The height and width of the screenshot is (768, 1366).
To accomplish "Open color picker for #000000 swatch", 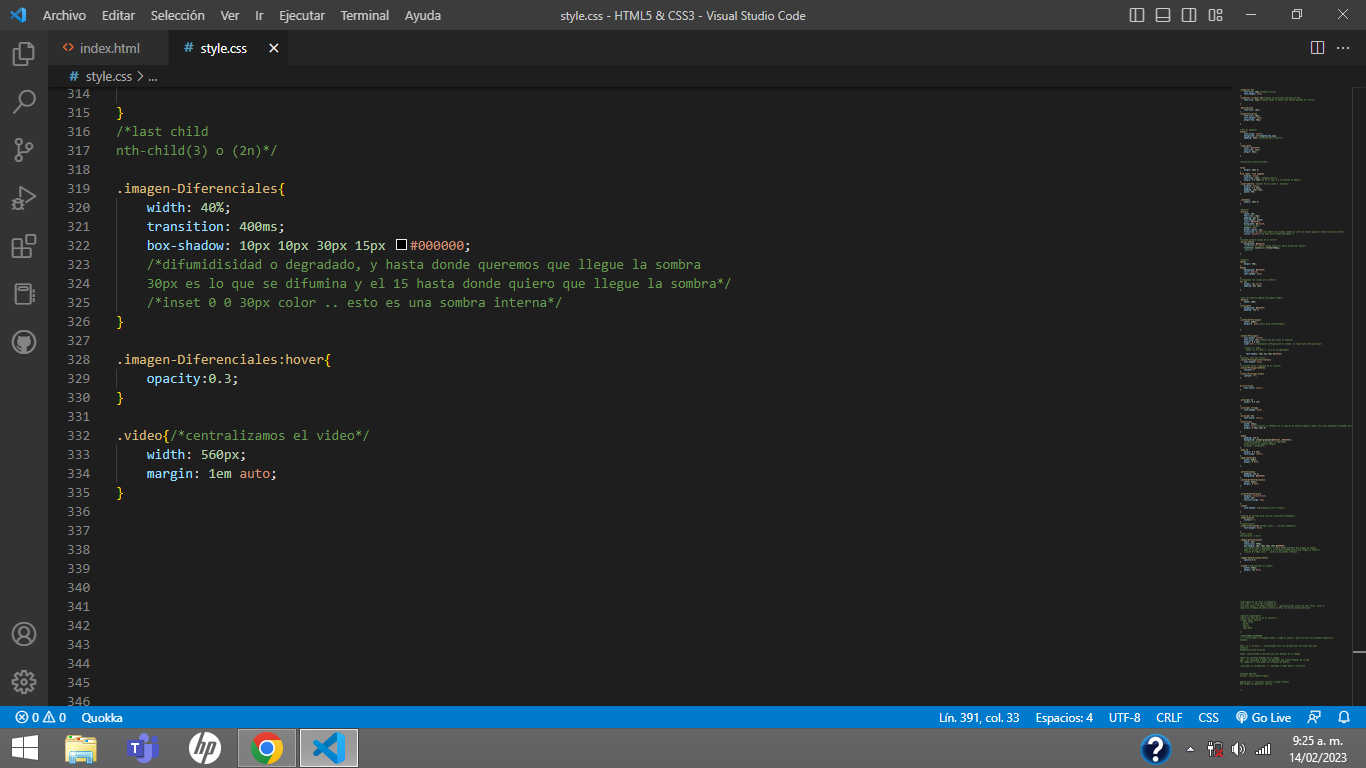I will 401,245.
